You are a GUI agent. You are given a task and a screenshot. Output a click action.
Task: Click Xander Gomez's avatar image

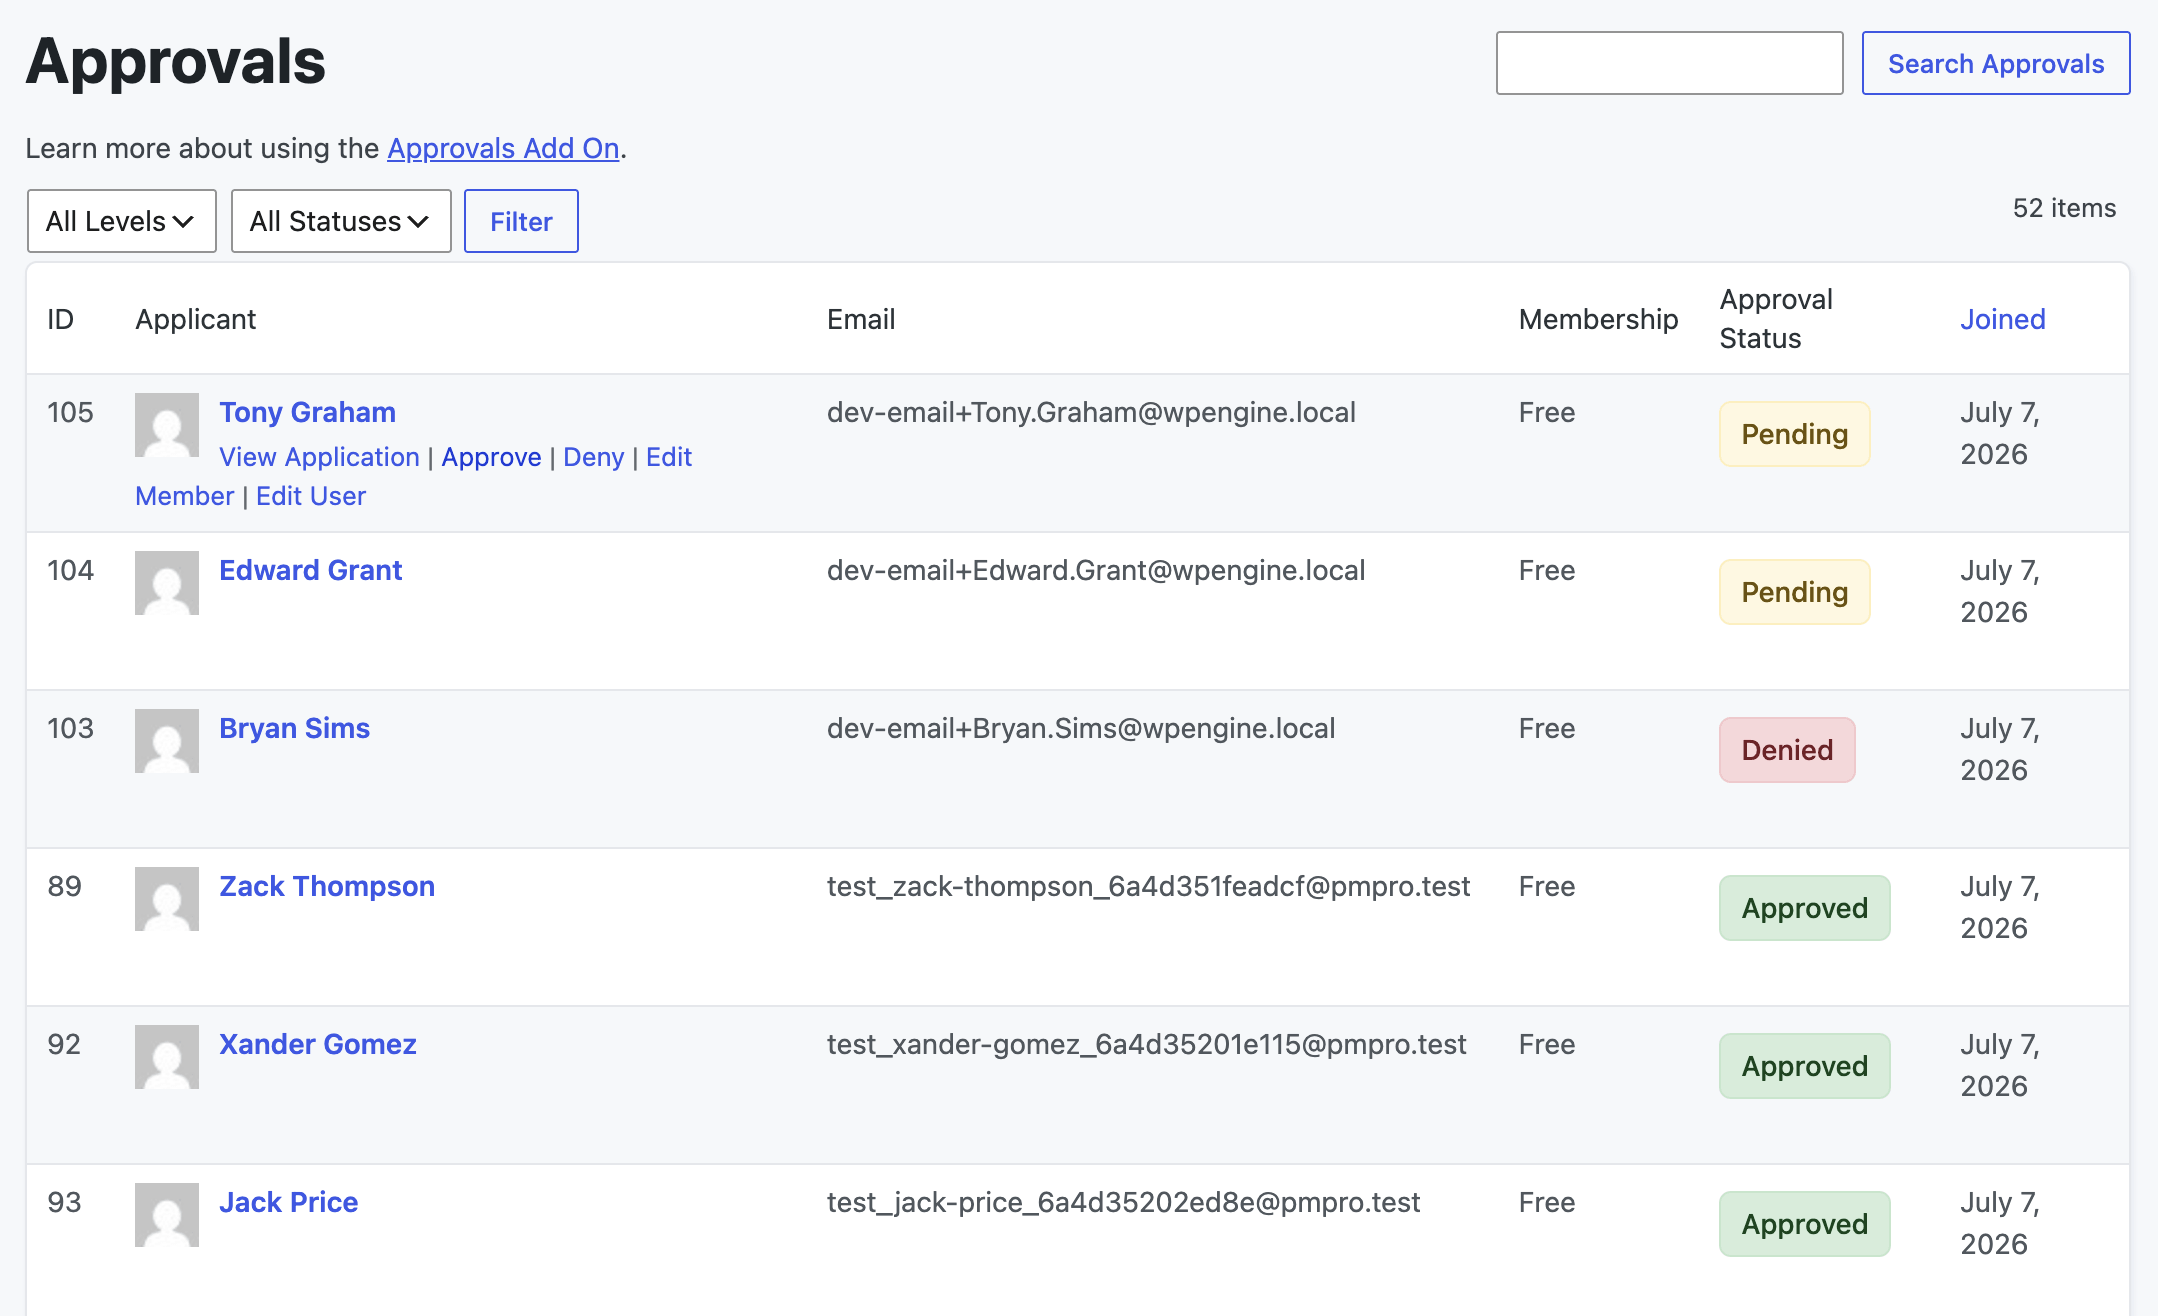point(167,1057)
